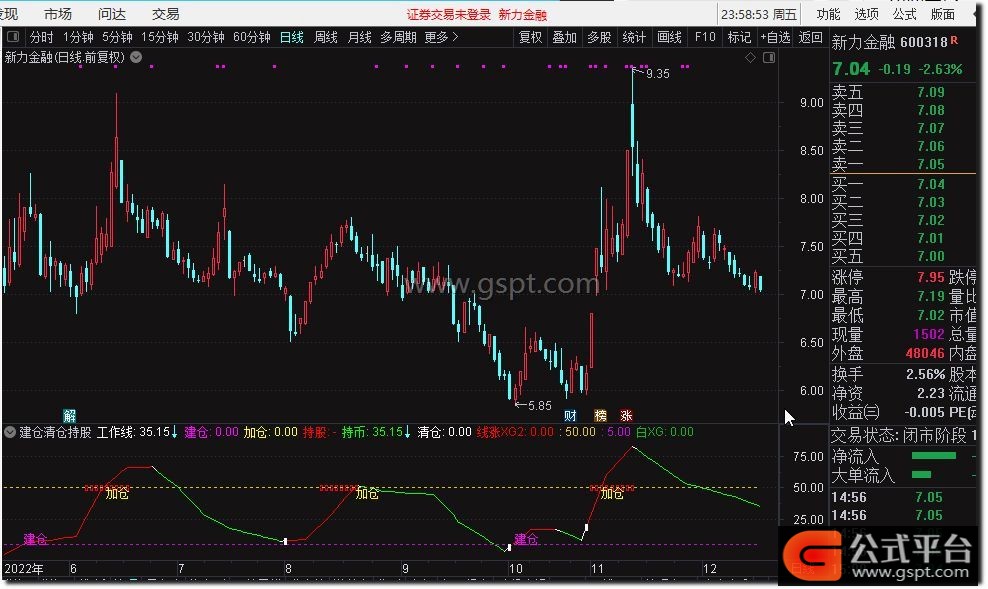Click the 返回 back button
Screen dimensions: 988x589
810,37
